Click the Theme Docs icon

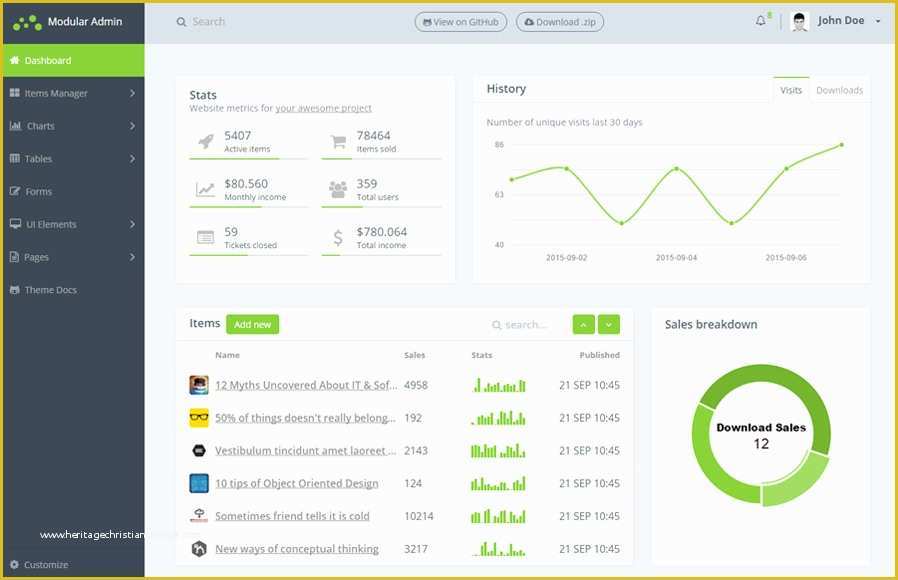click(15, 290)
